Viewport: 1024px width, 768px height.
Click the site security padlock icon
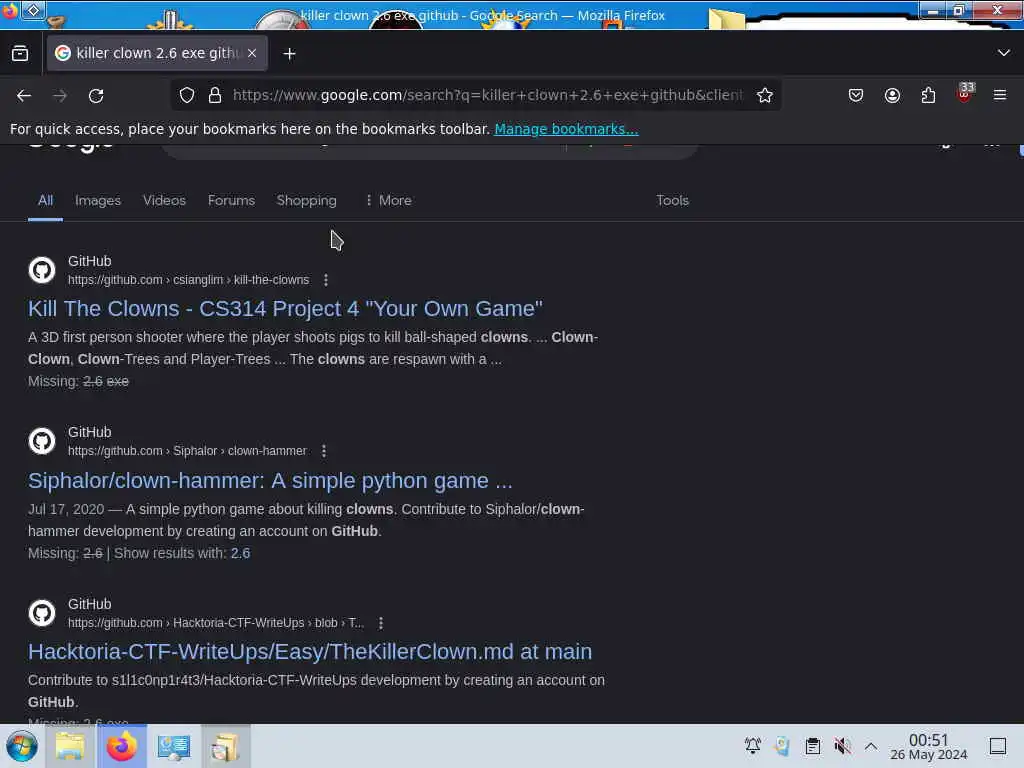tap(215, 95)
